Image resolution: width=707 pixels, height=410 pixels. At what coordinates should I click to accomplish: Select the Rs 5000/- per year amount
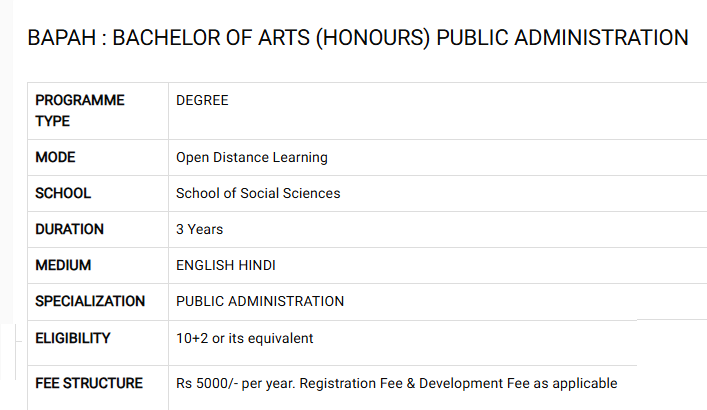pyautogui.click(x=236, y=383)
